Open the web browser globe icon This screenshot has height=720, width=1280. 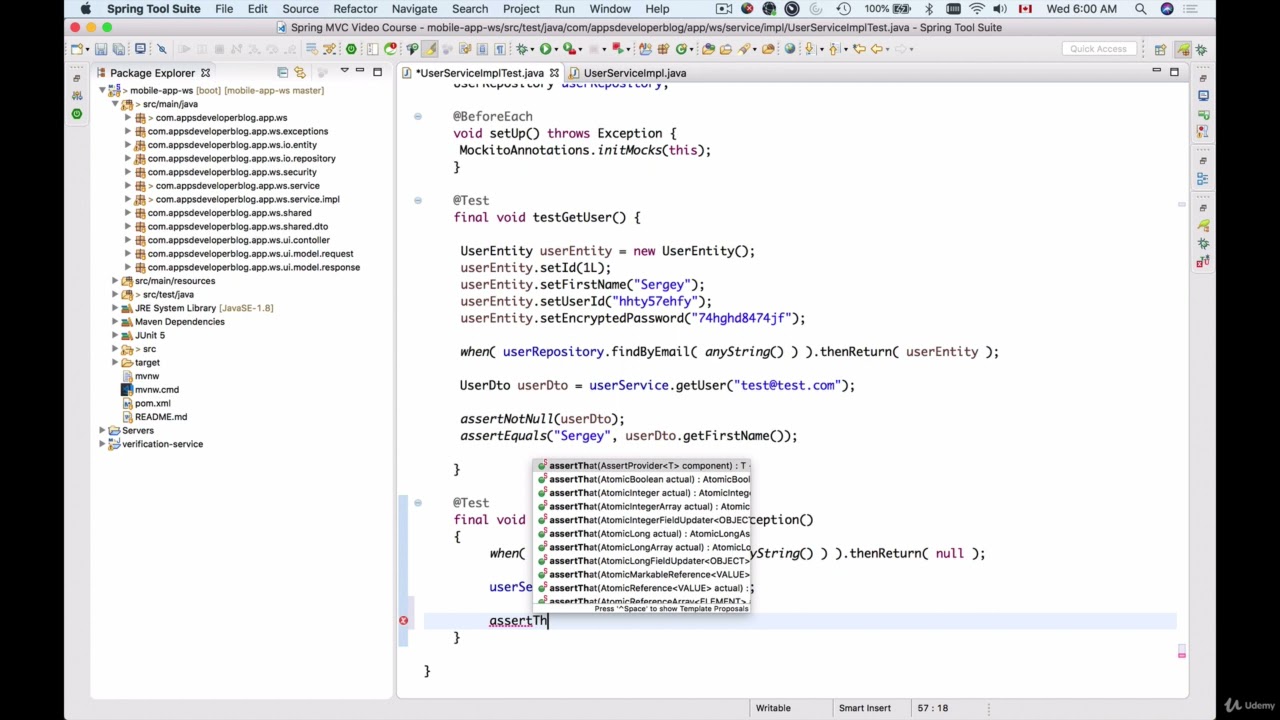point(790,48)
